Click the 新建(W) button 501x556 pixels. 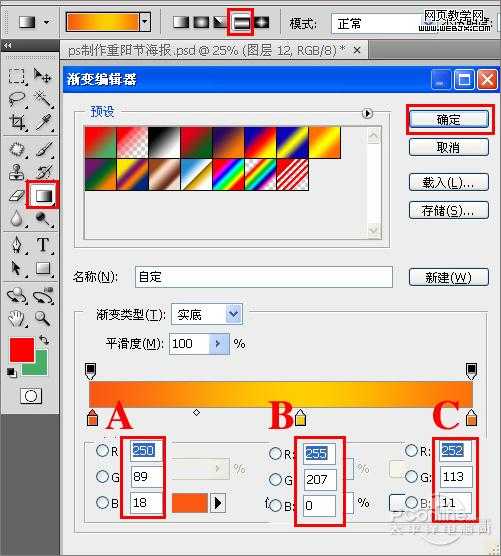(449, 277)
